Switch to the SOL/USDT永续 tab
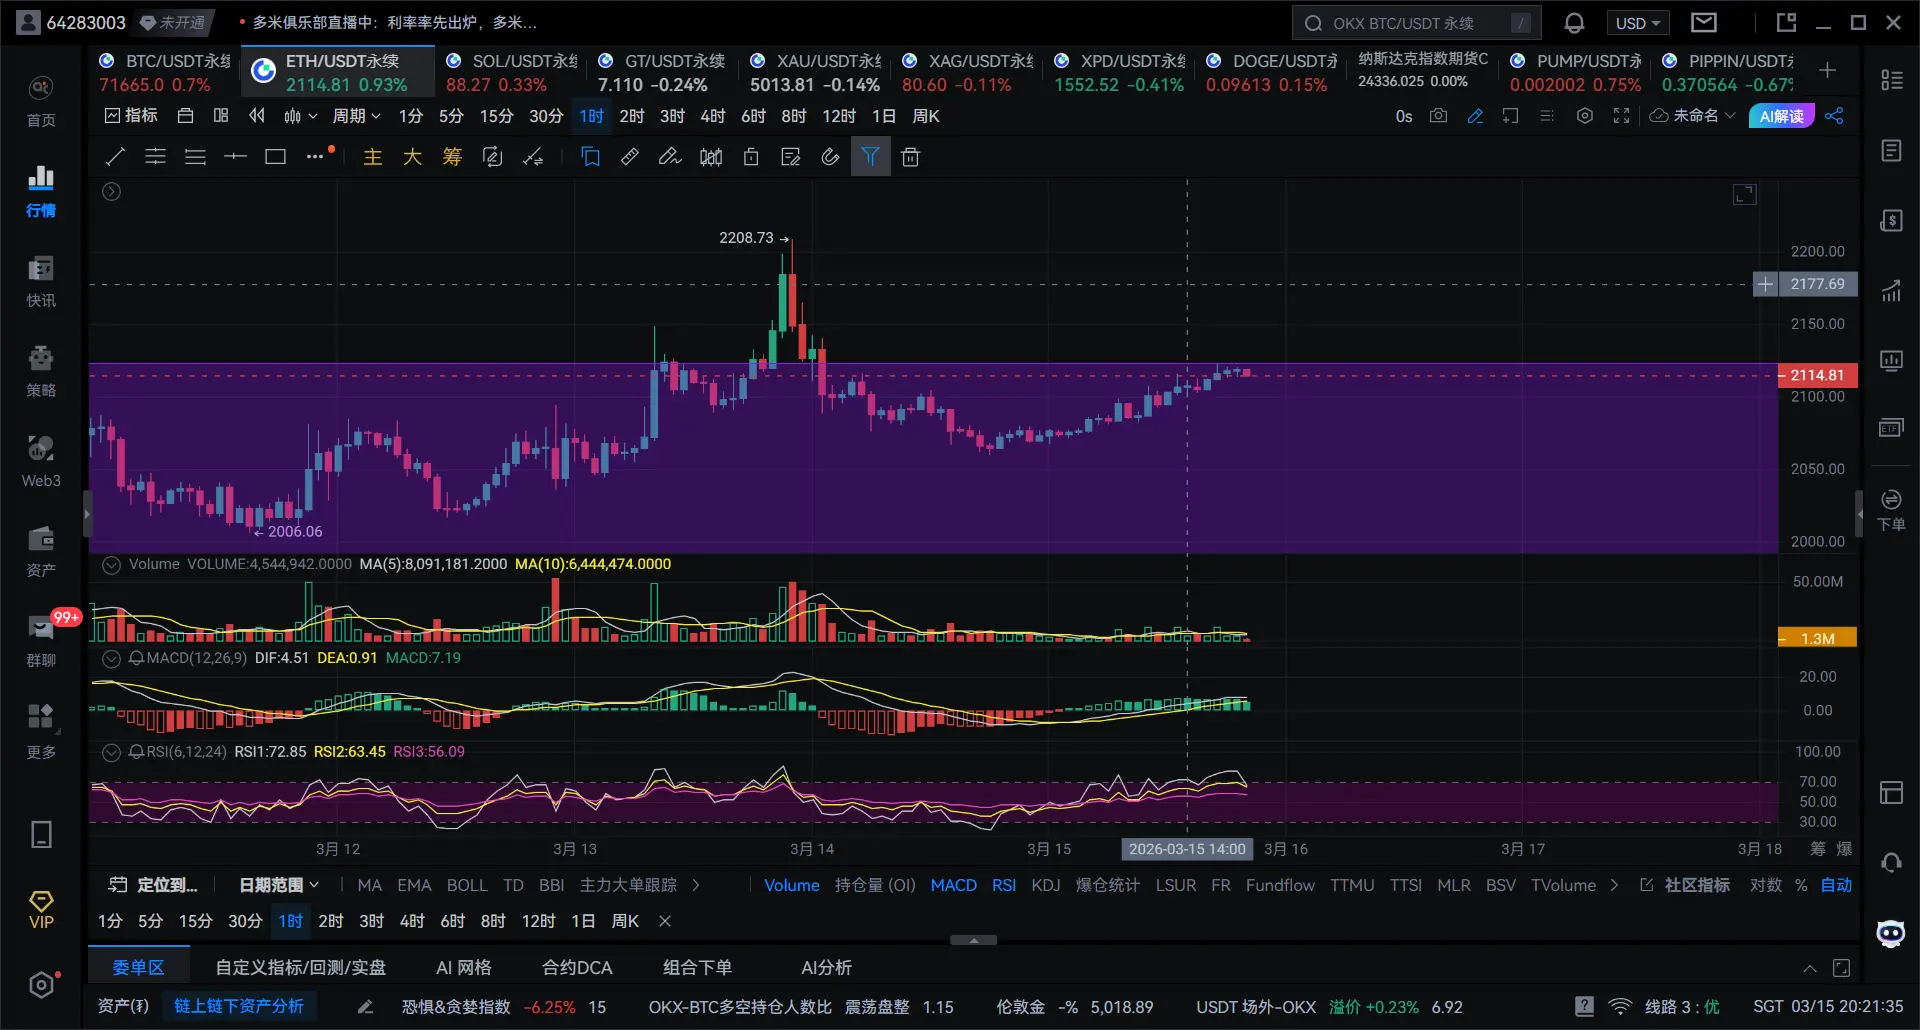The height and width of the screenshot is (1030, 1920). point(510,72)
